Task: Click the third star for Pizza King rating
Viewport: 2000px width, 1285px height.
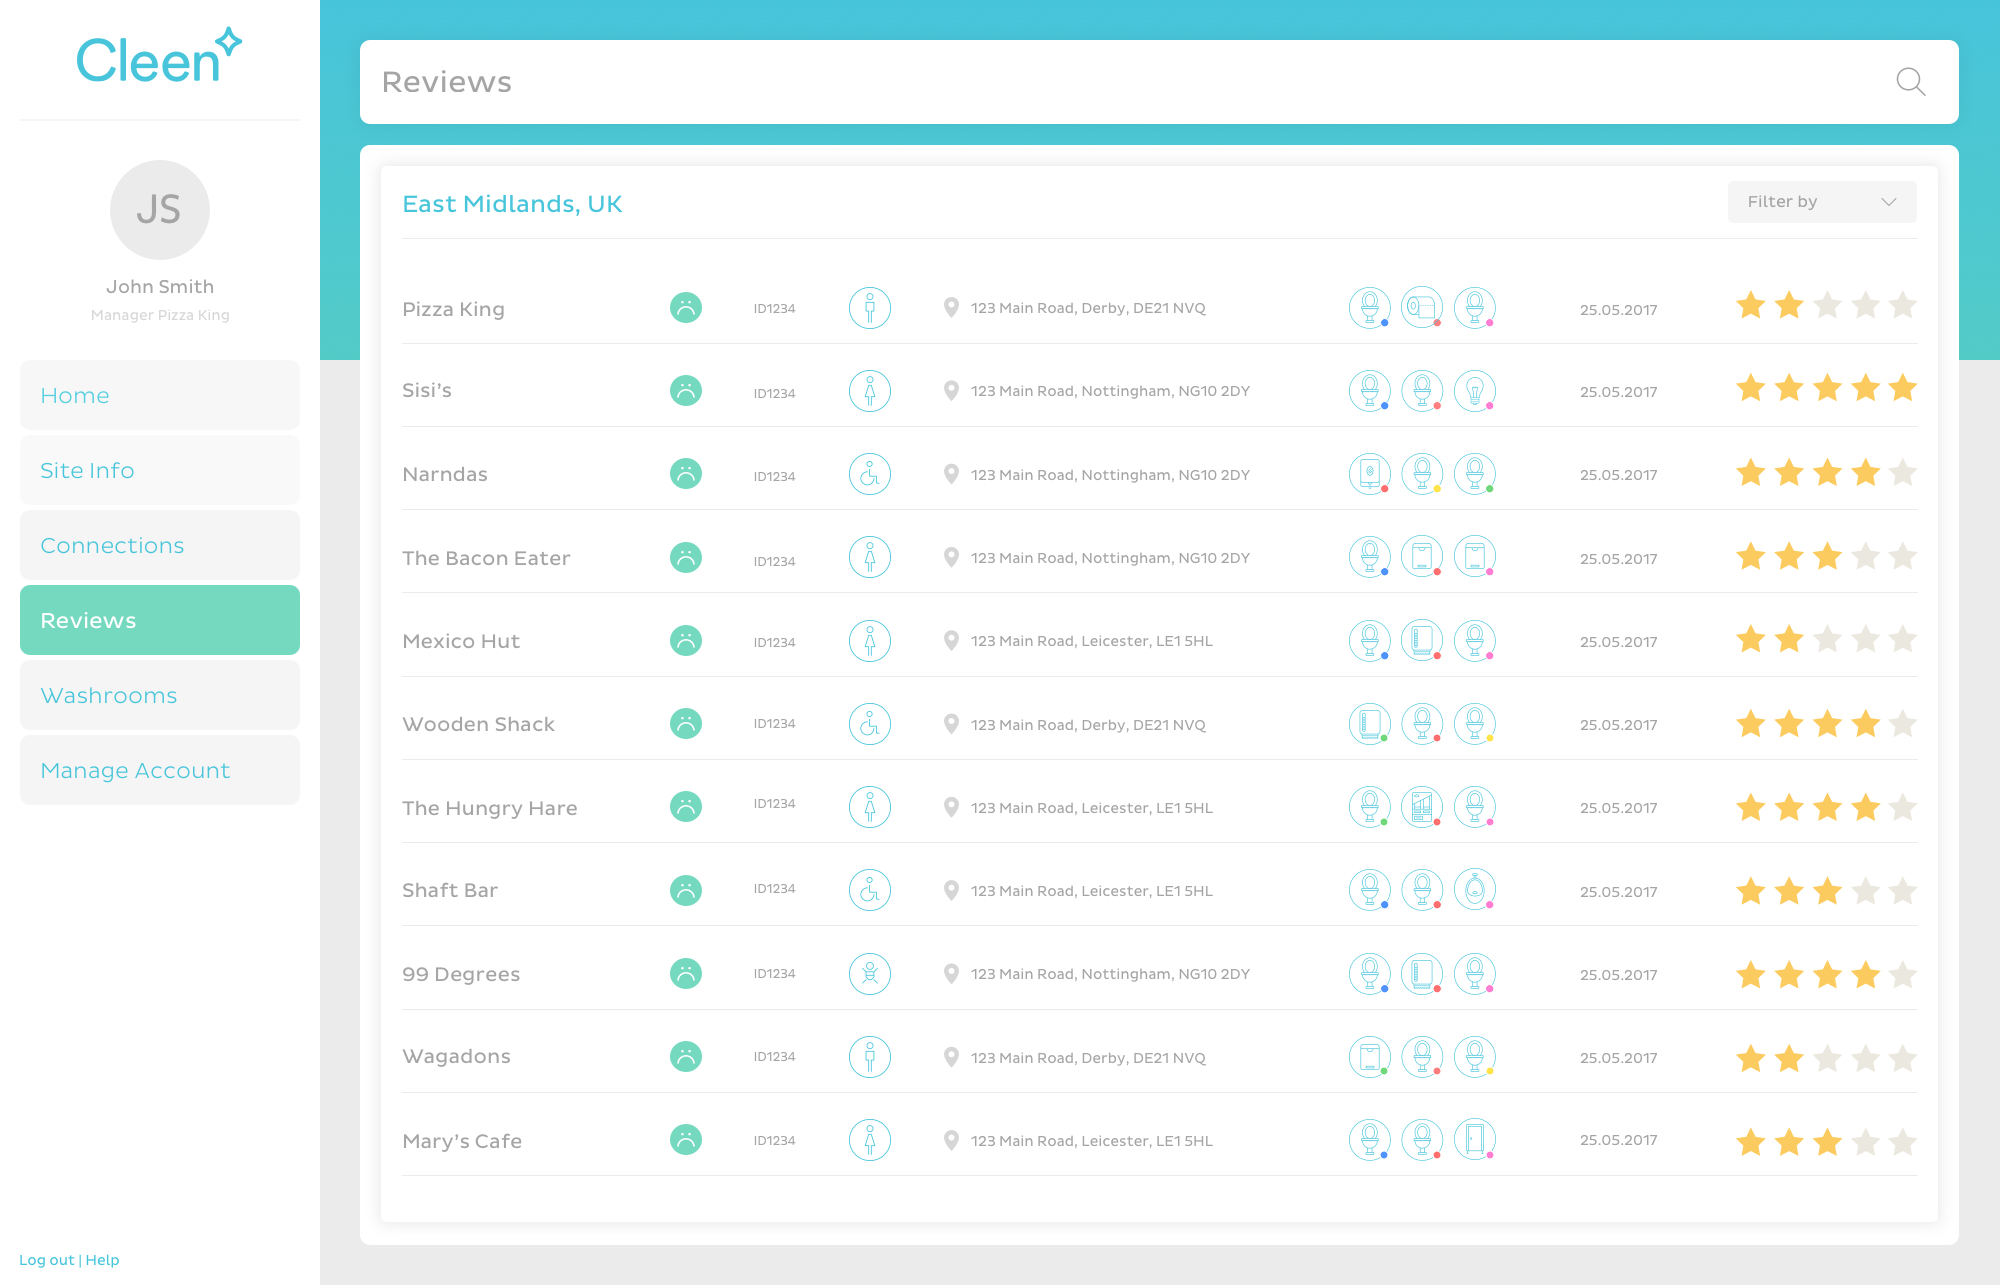Action: click(1827, 306)
